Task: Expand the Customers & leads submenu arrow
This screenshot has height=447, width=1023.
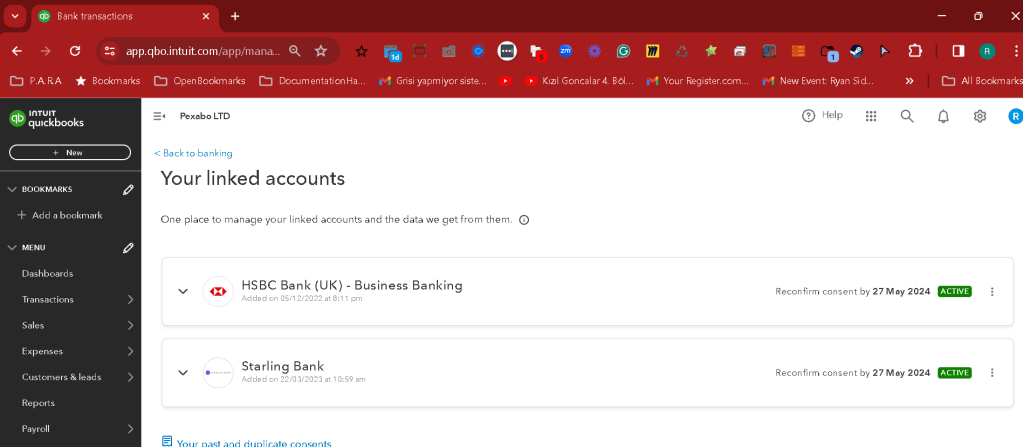Action: [130, 377]
